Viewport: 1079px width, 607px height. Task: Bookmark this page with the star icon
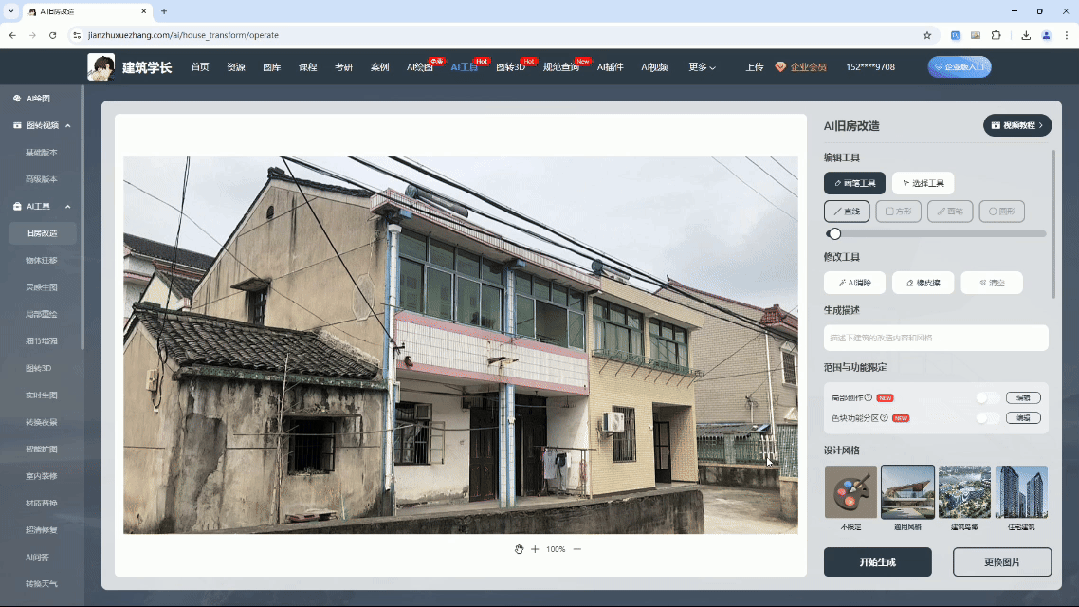(x=927, y=35)
